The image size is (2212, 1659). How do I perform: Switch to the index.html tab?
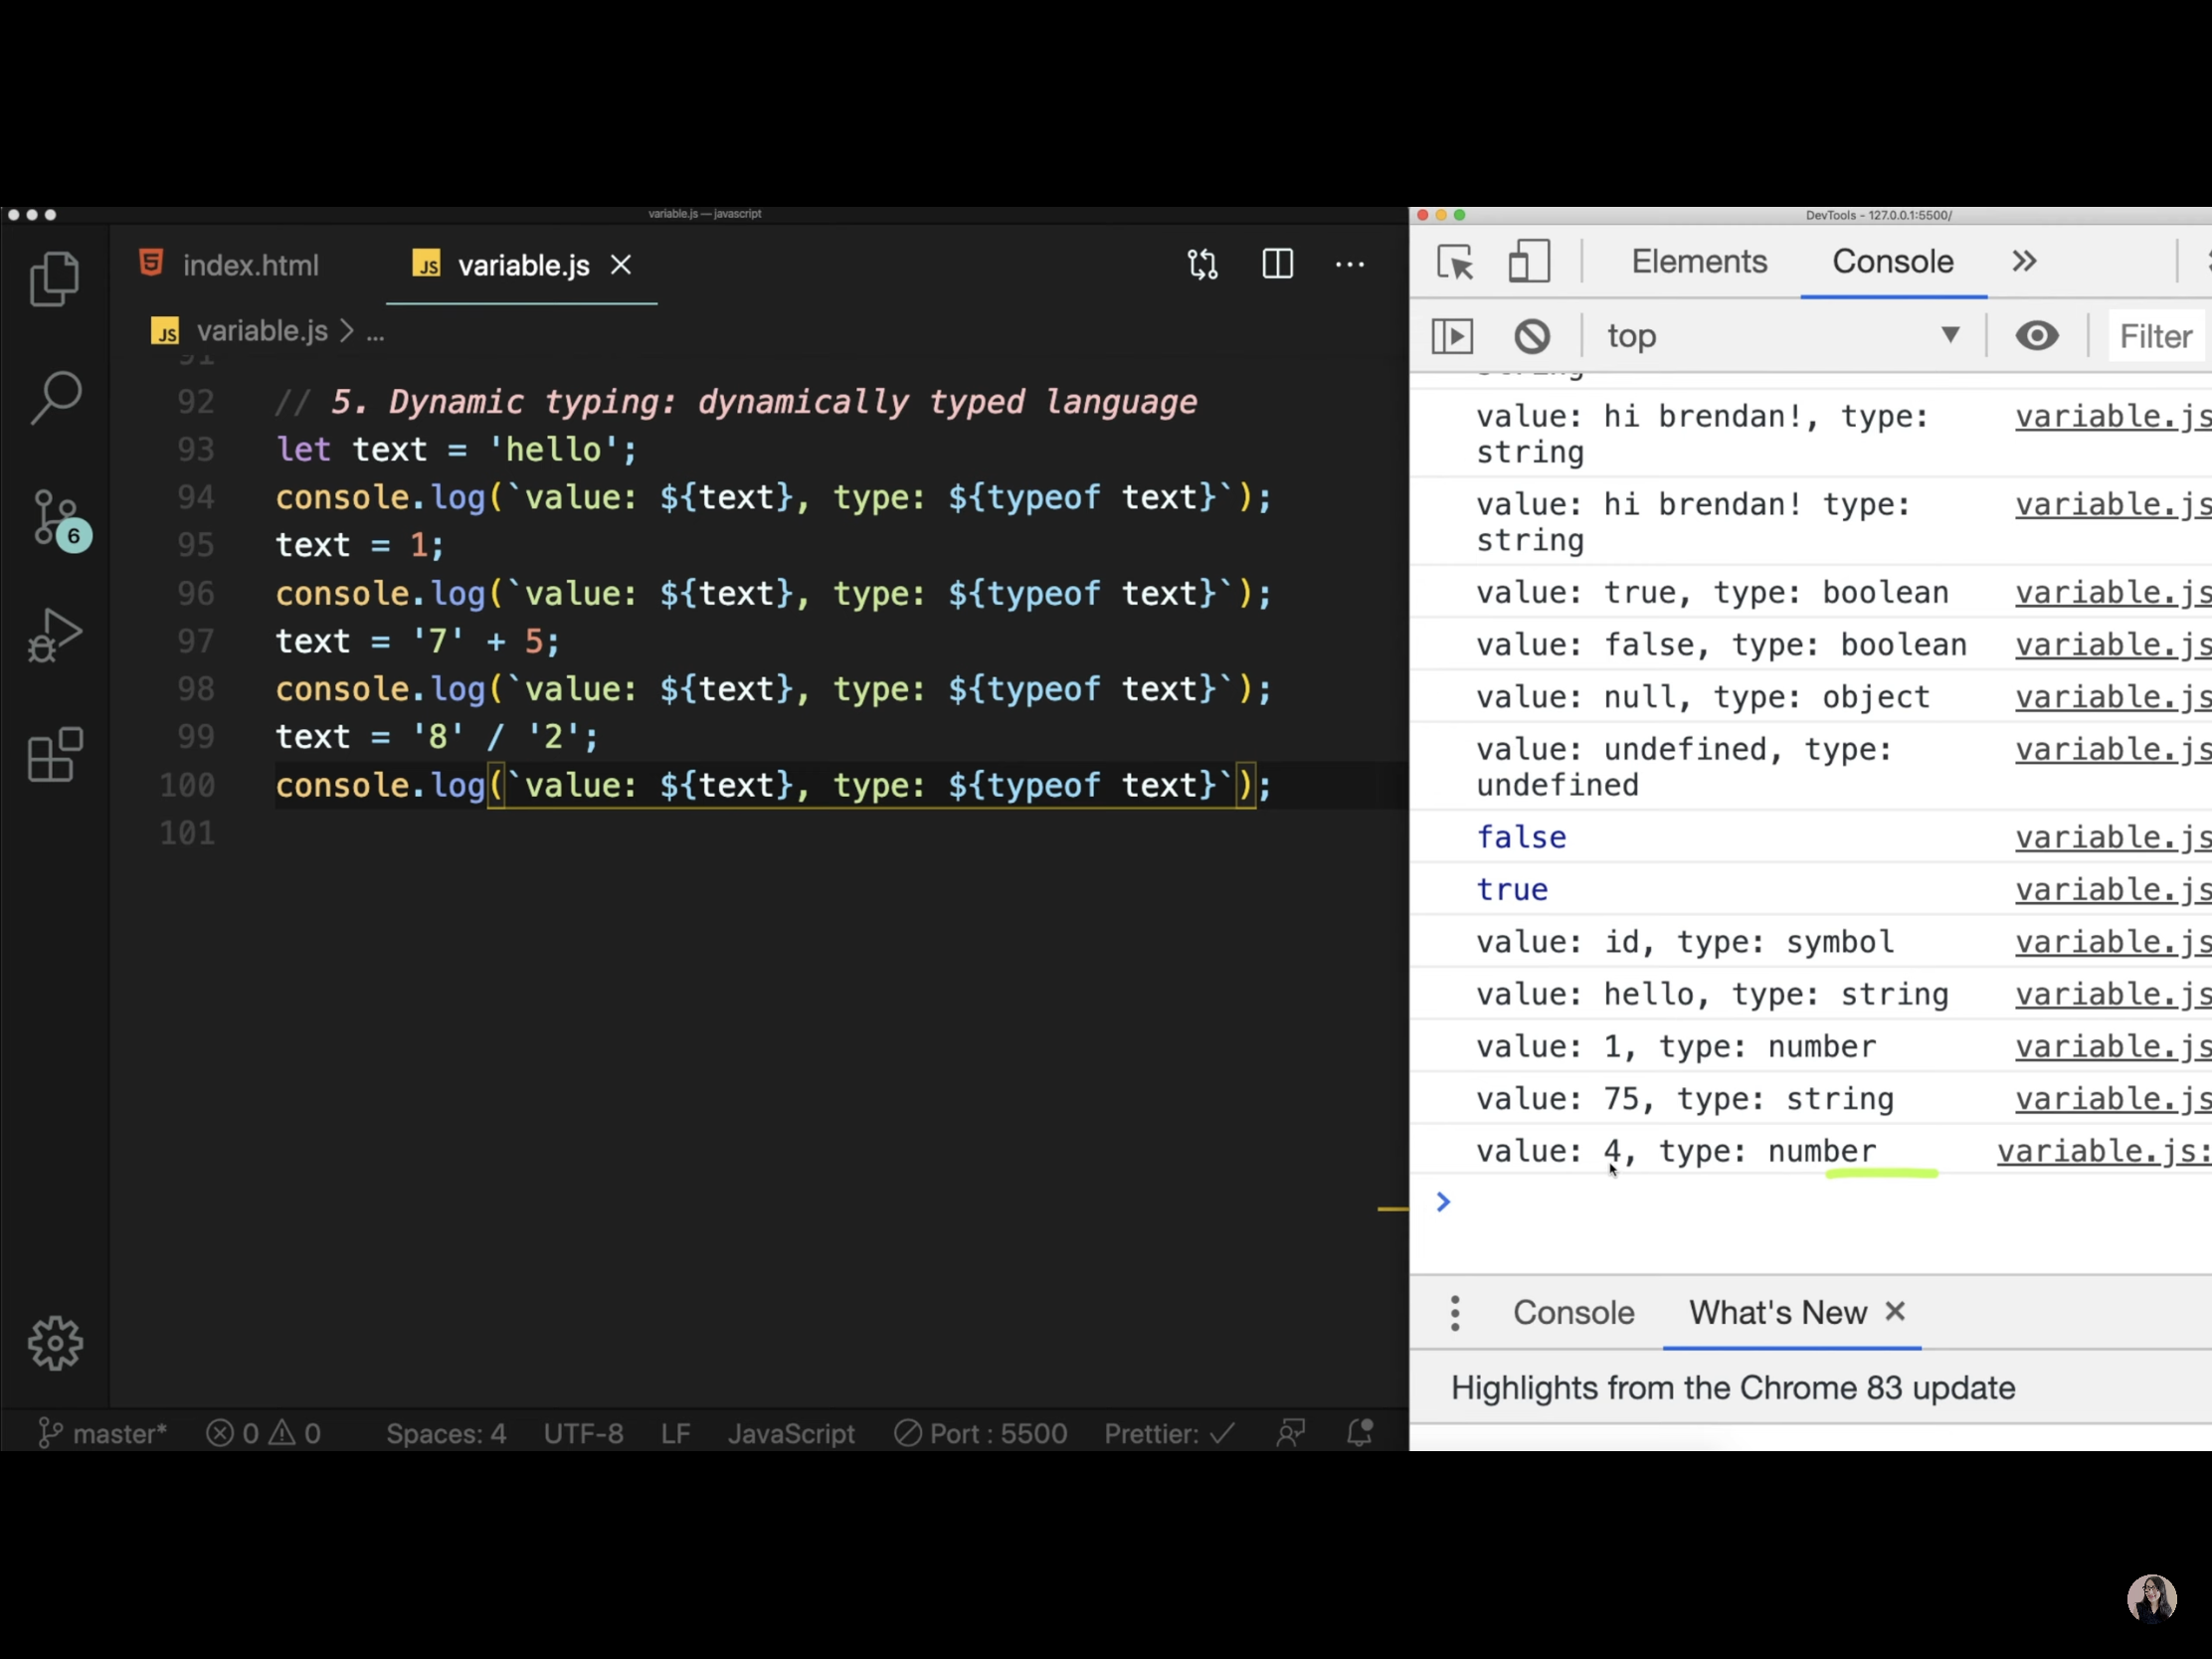pos(230,264)
